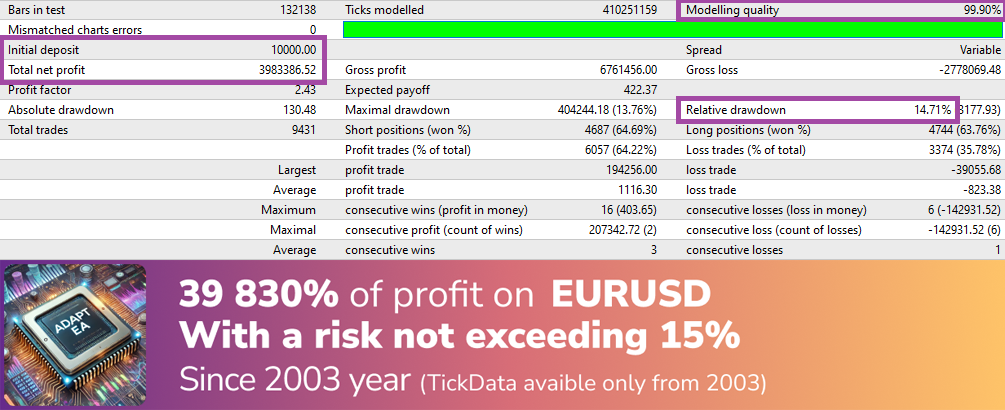
Task: Select the Largest profit trade value 194256.00
Action: pos(631,170)
